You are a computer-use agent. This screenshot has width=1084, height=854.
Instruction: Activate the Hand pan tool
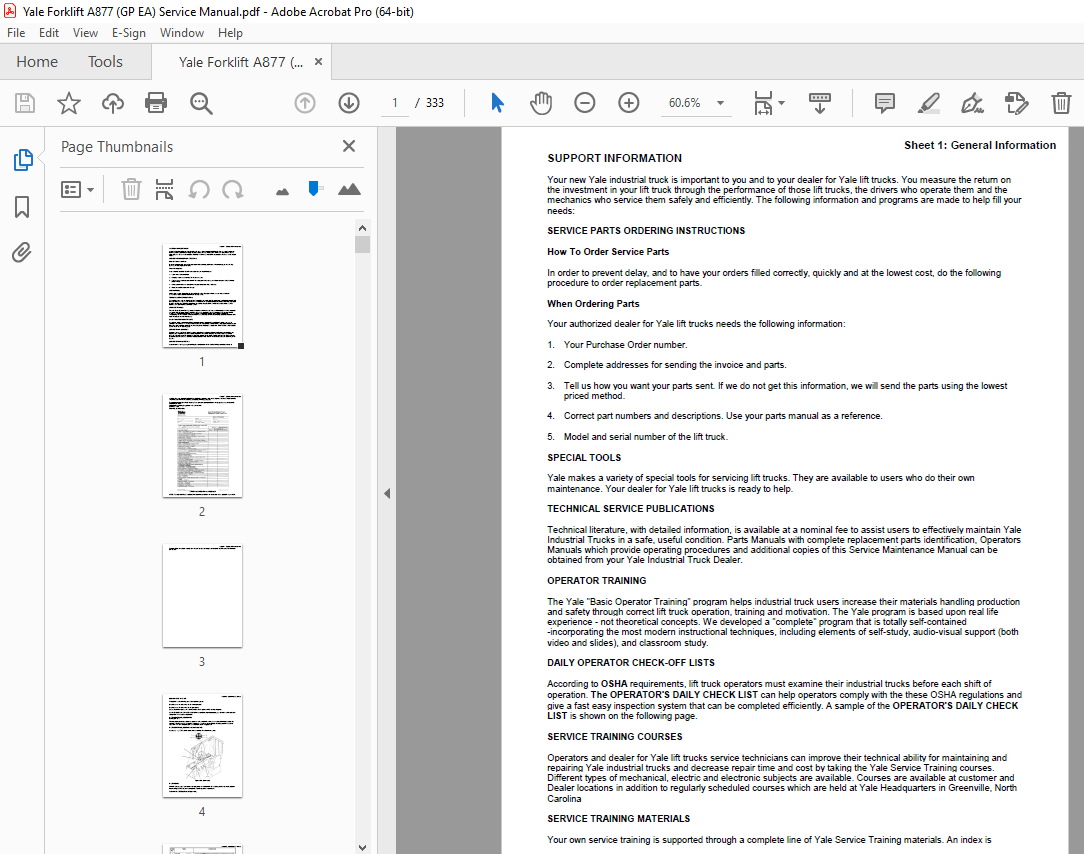541,103
